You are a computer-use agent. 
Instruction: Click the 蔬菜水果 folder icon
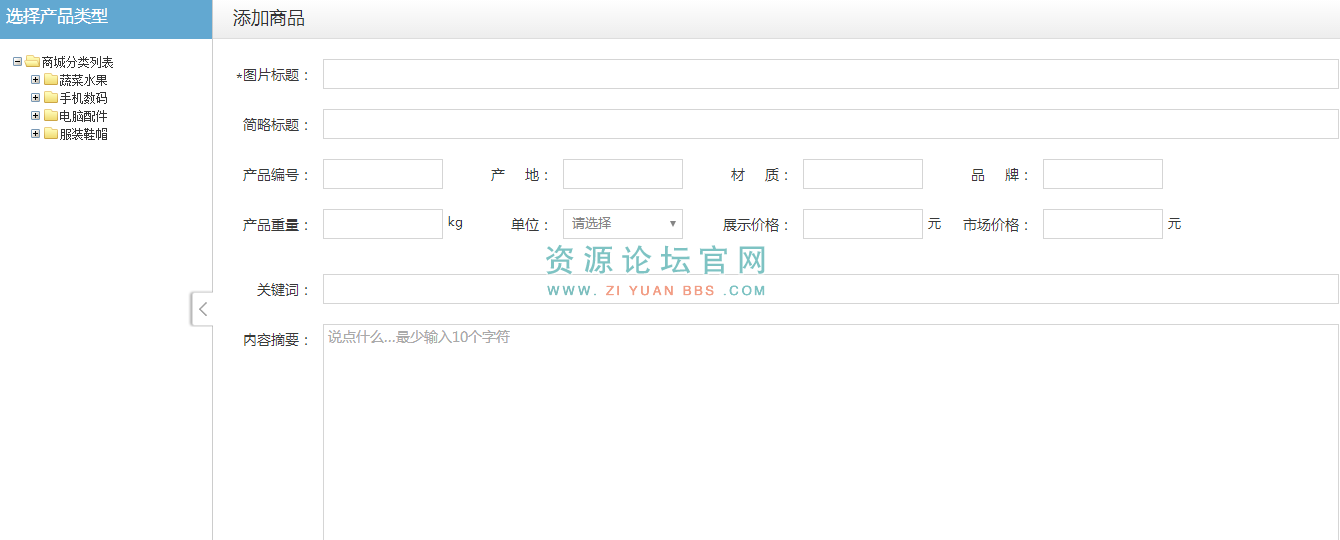point(50,80)
